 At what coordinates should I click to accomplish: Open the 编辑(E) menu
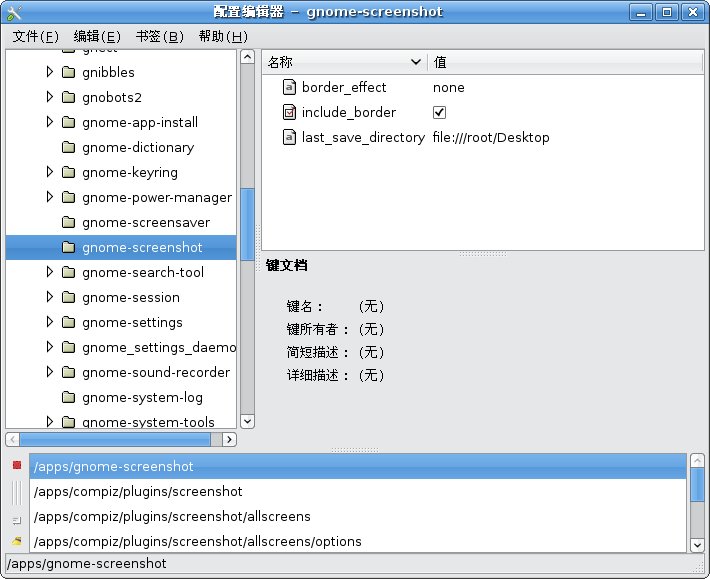(x=97, y=36)
